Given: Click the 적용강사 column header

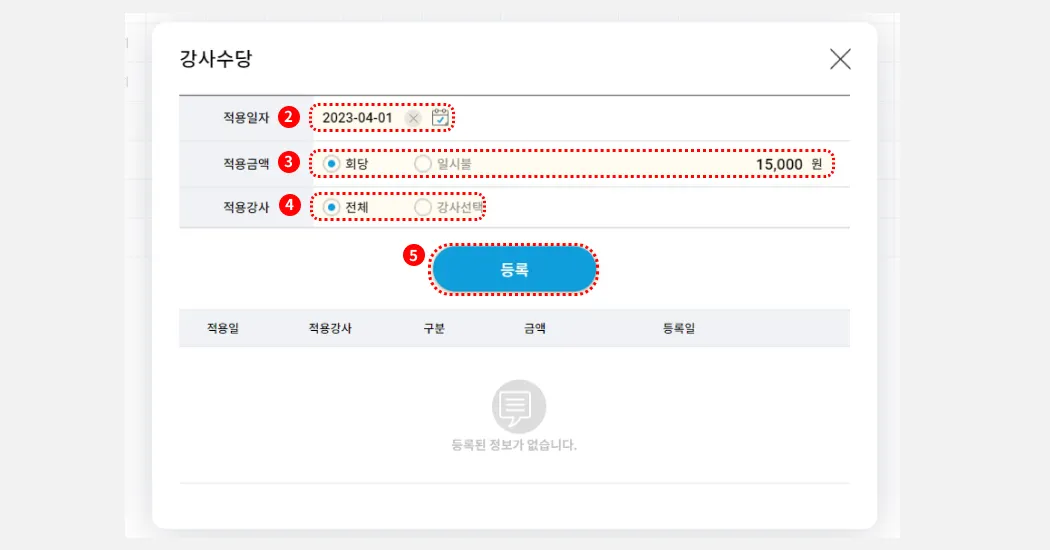Looking at the screenshot, I should (x=330, y=328).
